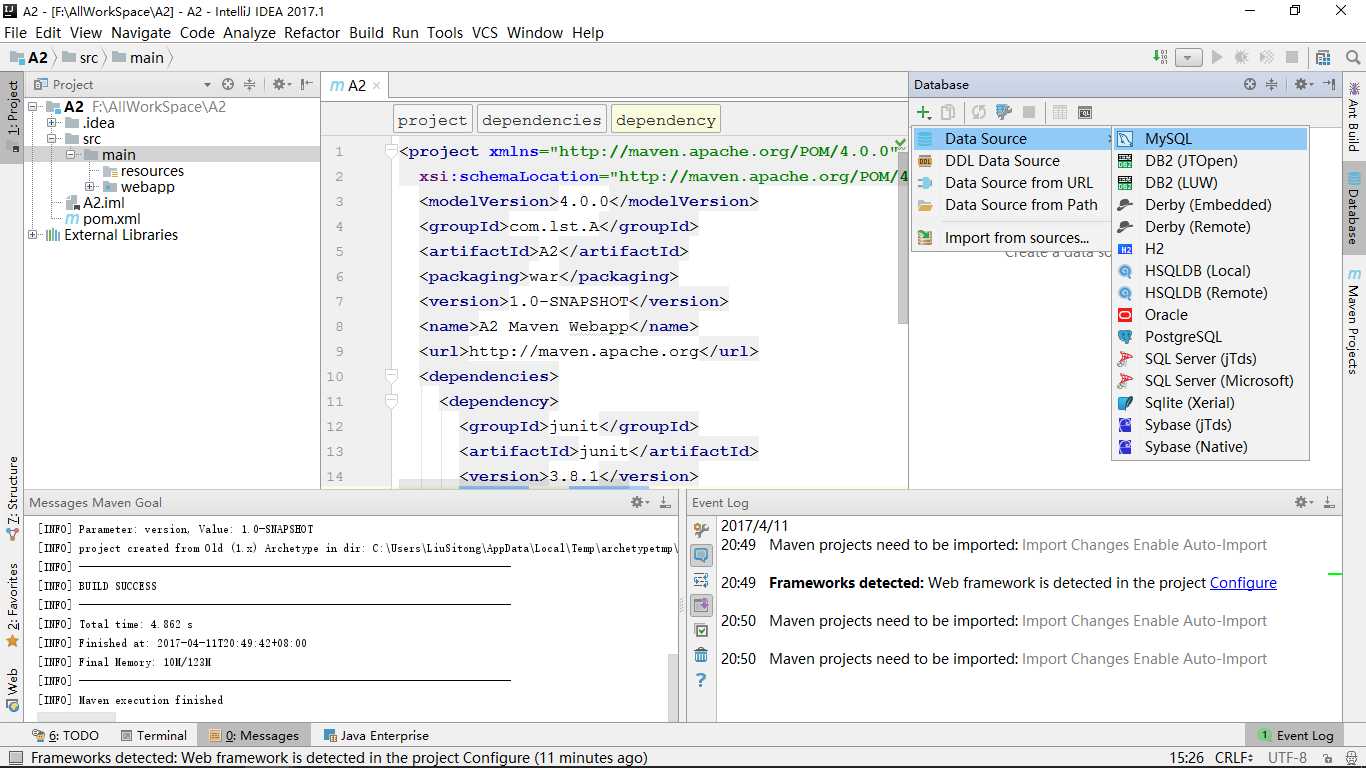Click the Synchronize refresh icon in Database toolbar
Viewport: 1366px width, 768px height.
click(979, 113)
